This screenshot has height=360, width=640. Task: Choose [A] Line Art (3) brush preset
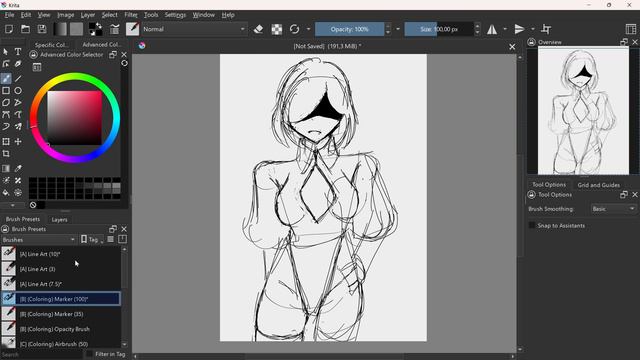tap(60, 269)
